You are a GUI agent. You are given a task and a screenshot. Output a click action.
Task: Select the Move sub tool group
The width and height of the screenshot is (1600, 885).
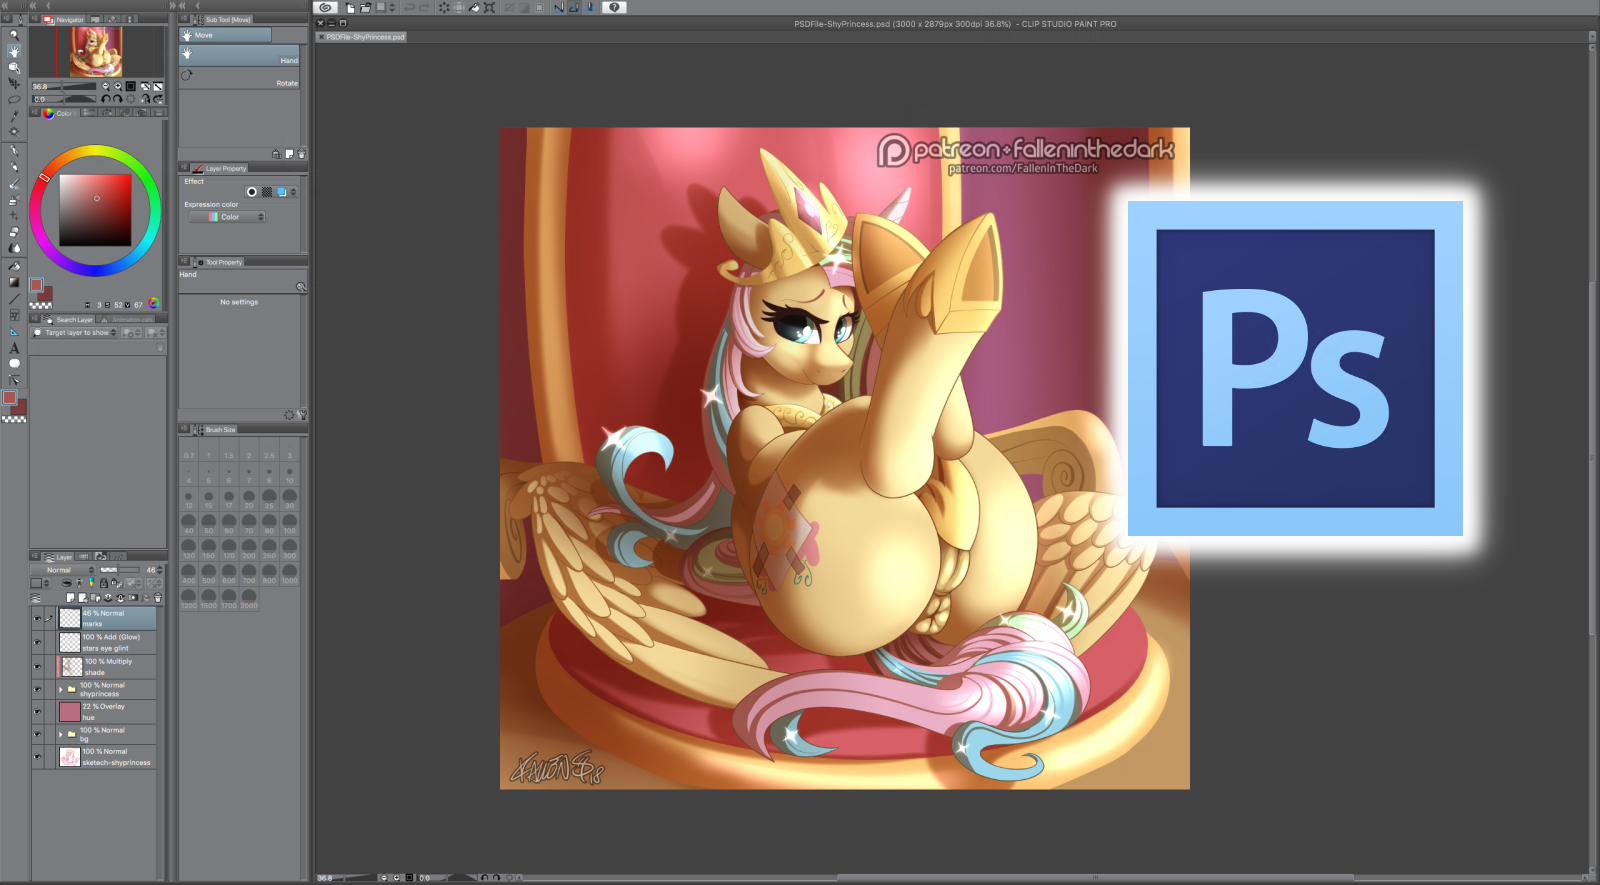click(225, 35)
